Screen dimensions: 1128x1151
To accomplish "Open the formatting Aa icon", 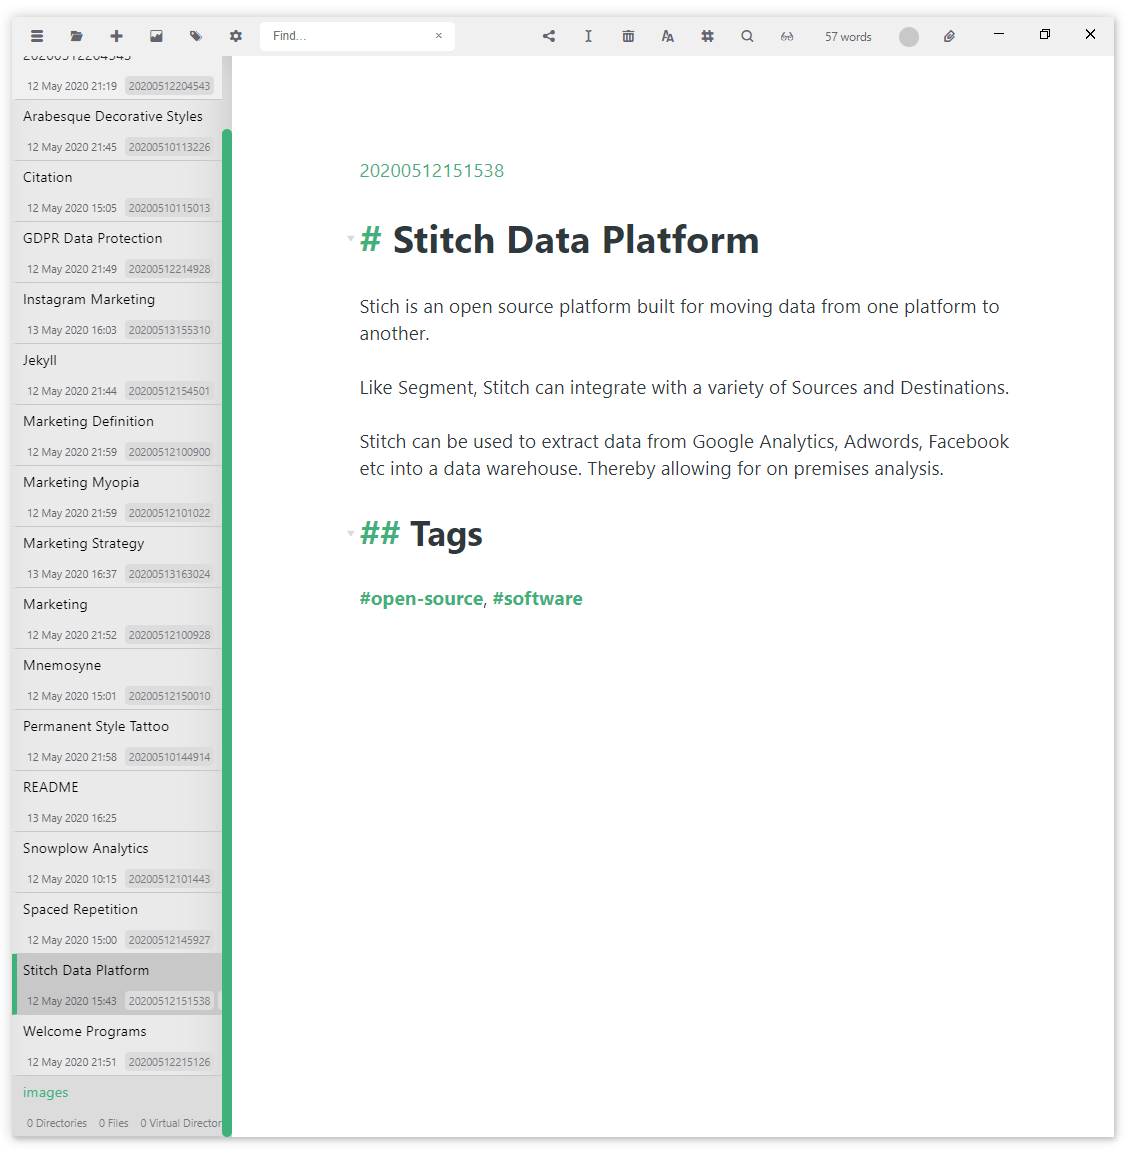I will pos(668,36).
